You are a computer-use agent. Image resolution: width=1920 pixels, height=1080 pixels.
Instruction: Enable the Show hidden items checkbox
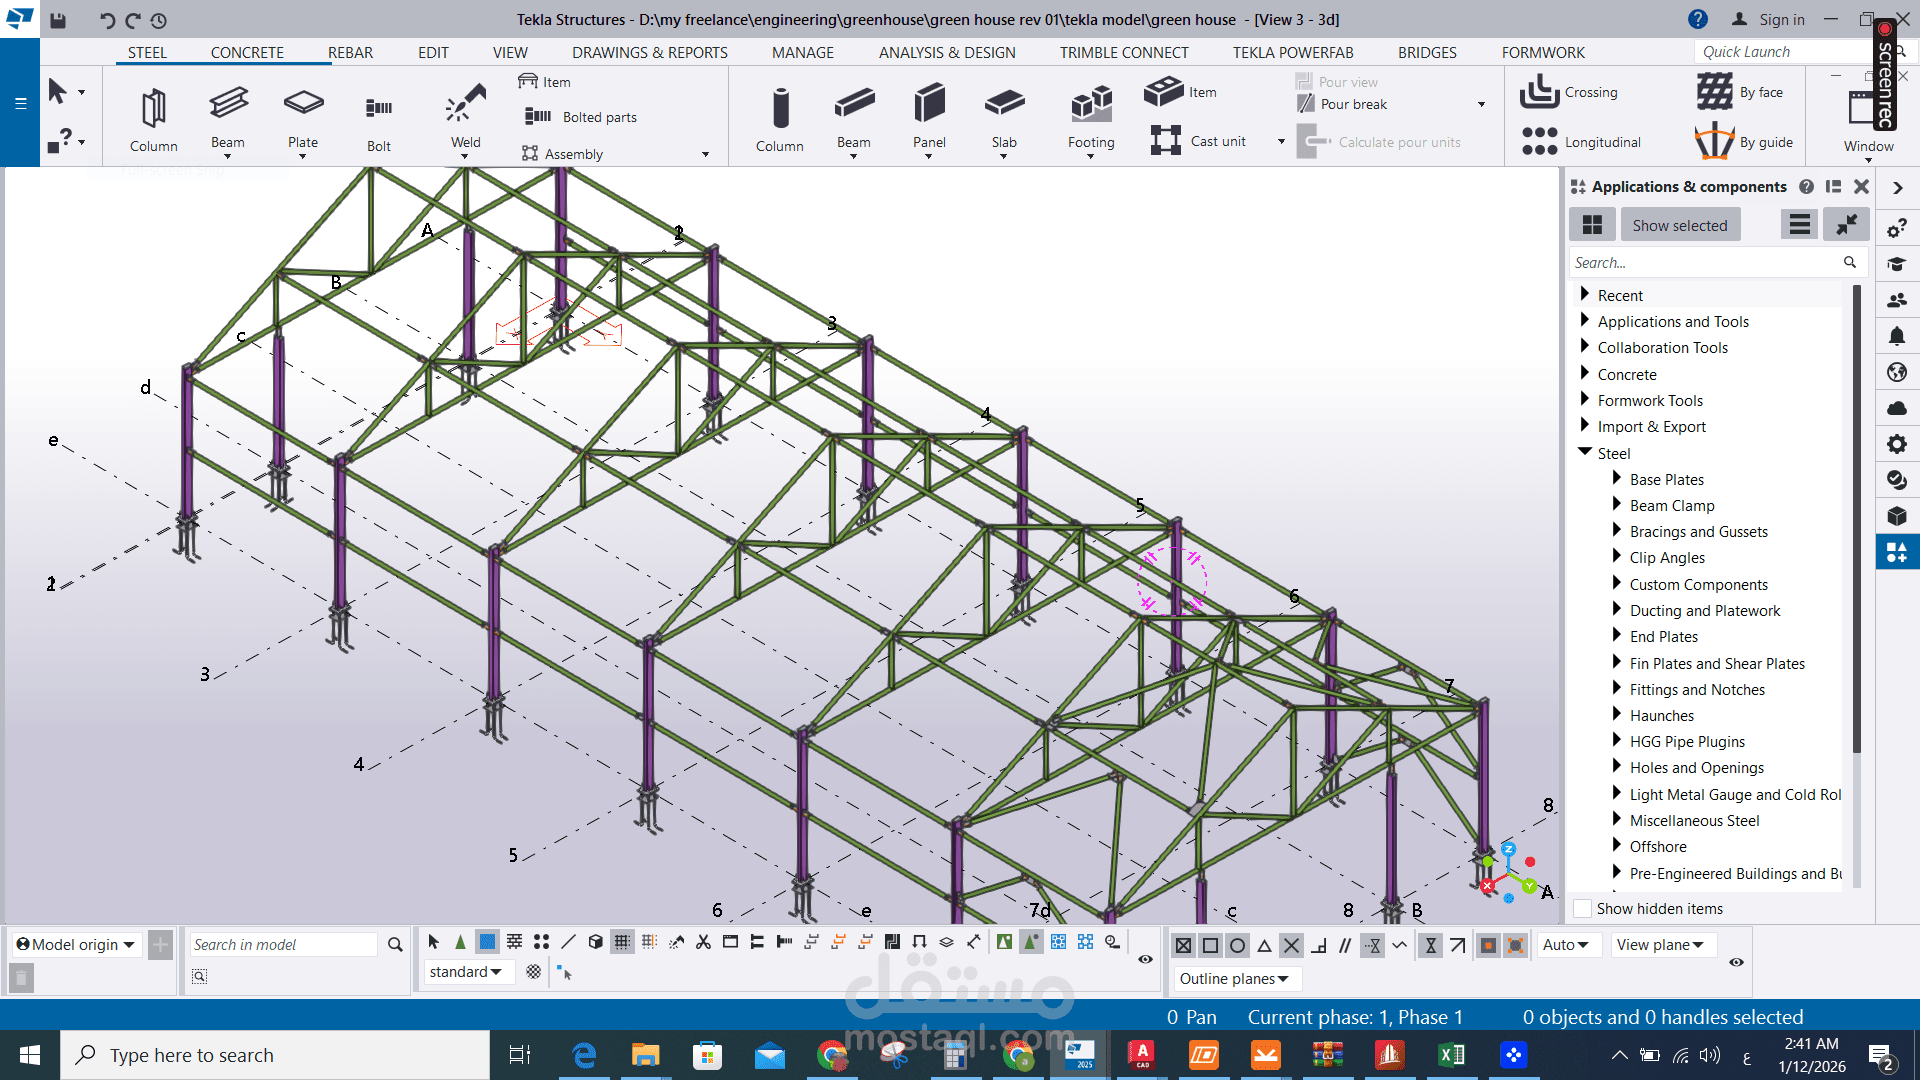1583,908
